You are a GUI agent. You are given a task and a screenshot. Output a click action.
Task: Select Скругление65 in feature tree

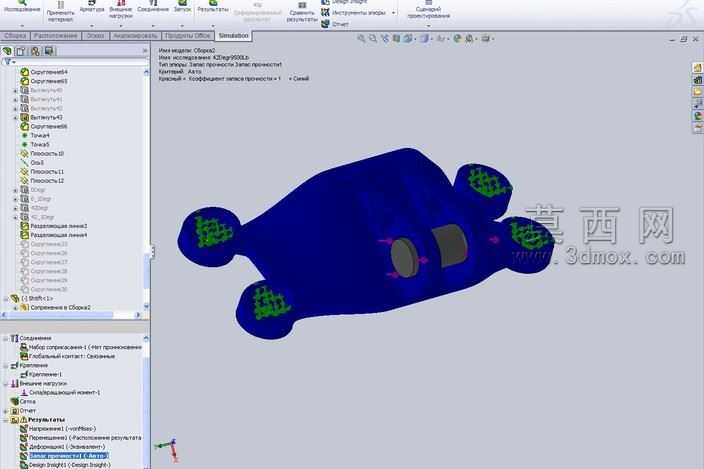click(x=44, y=81)
